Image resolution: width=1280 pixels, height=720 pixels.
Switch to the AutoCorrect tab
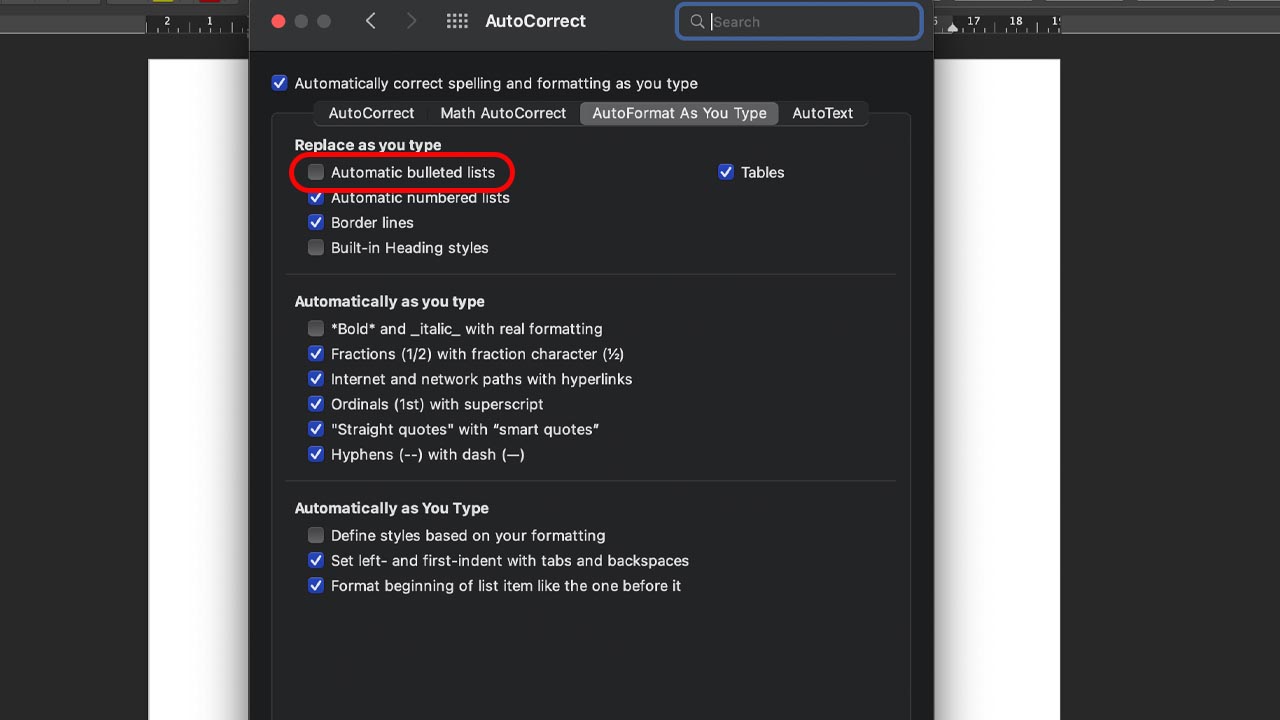click(371, 113)
